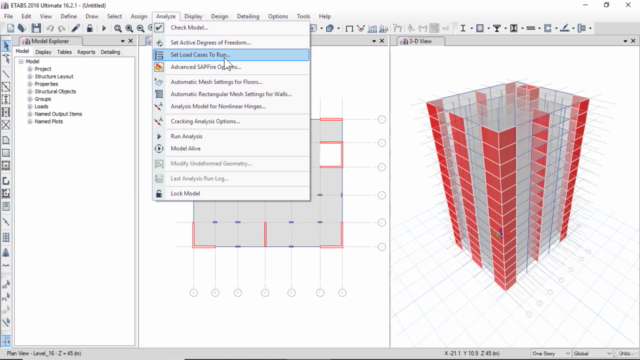This screenshot has height=360, width=640.
Task: Choose Analysis Model for Nonlinear Hinges
Action: click(231, 107)
